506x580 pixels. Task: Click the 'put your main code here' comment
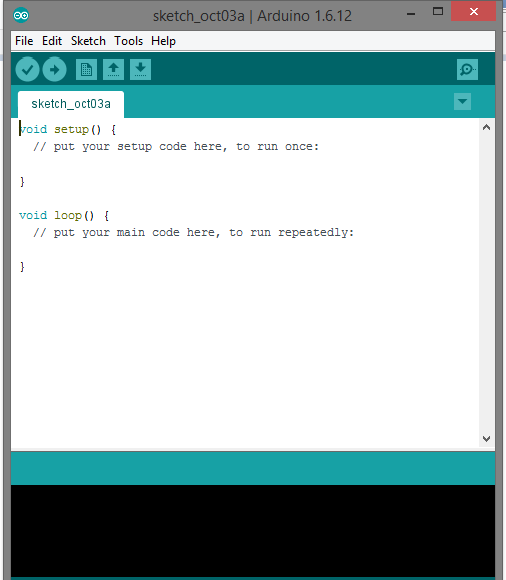click(193, 233)
